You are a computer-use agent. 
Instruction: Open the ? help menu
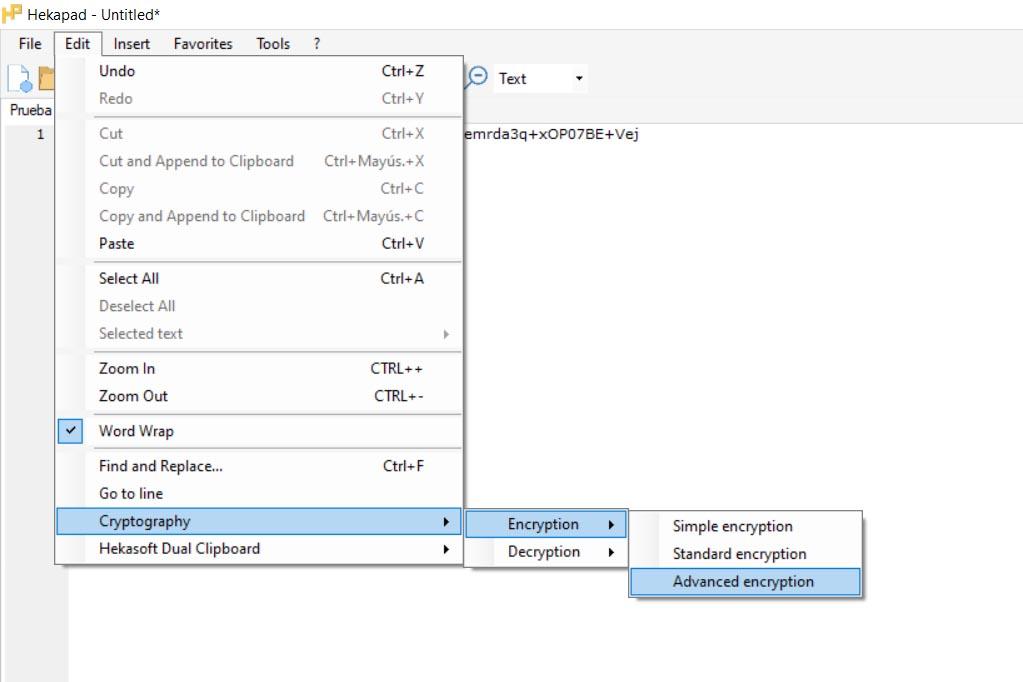pyautogui.click(x=316, y=44)
